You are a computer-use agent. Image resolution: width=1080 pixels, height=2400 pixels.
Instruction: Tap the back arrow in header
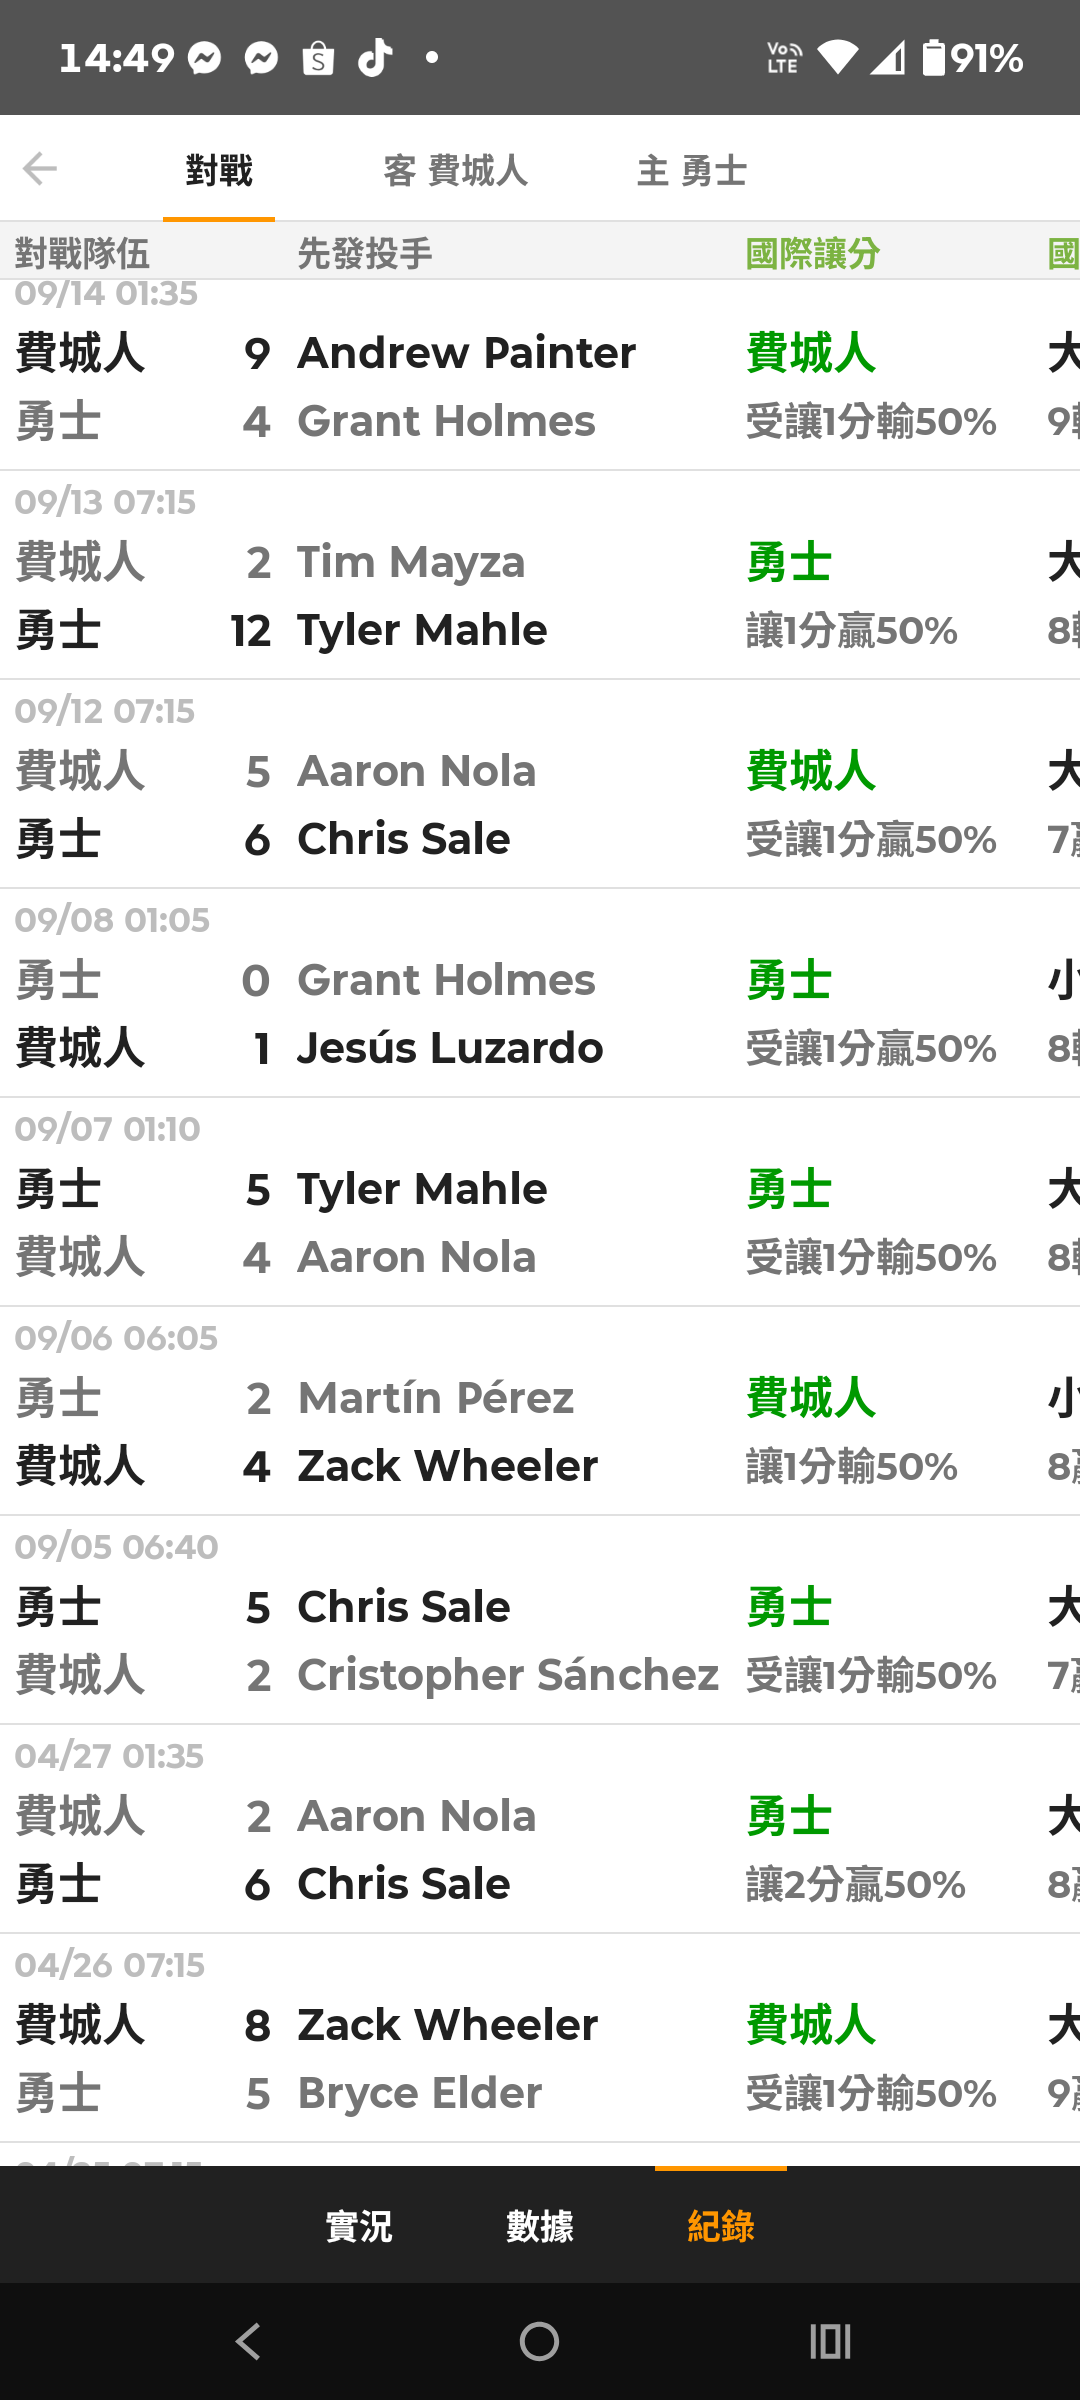click(x=40, y=169)
